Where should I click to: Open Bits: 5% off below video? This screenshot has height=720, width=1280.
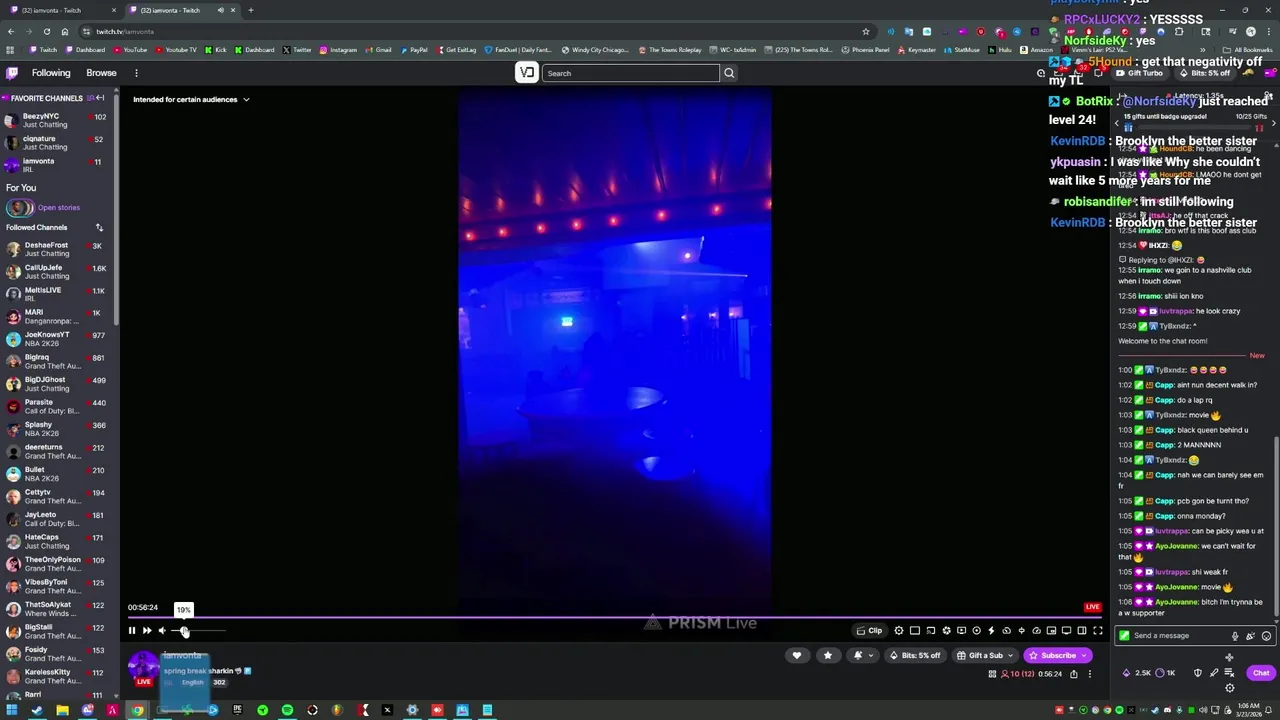point(915,655)
